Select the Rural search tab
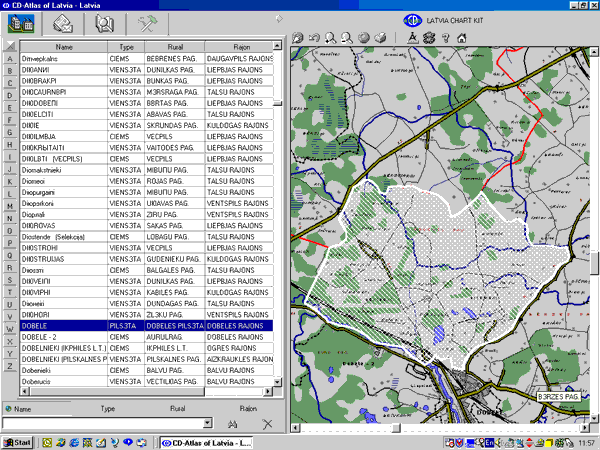Image resolution: width=600 pixels, height=450 pixels. [178, 409]
